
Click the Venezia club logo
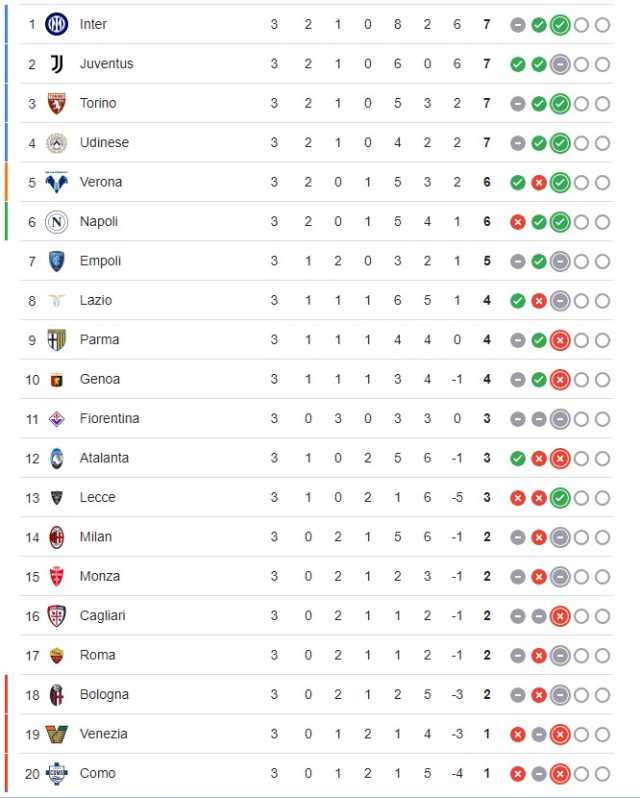[x=56, y=734]
